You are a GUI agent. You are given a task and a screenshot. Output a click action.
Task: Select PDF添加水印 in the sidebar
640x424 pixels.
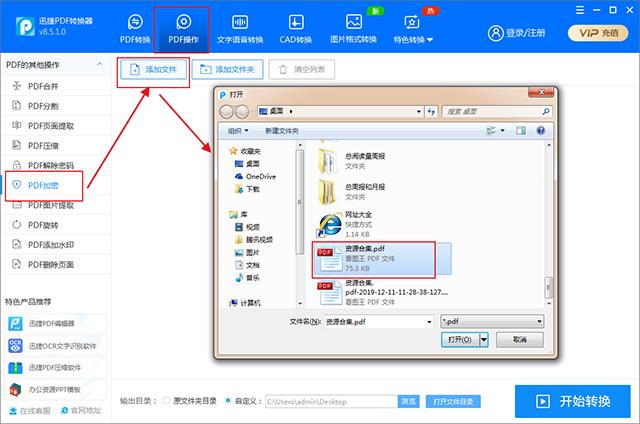point(56,245)
